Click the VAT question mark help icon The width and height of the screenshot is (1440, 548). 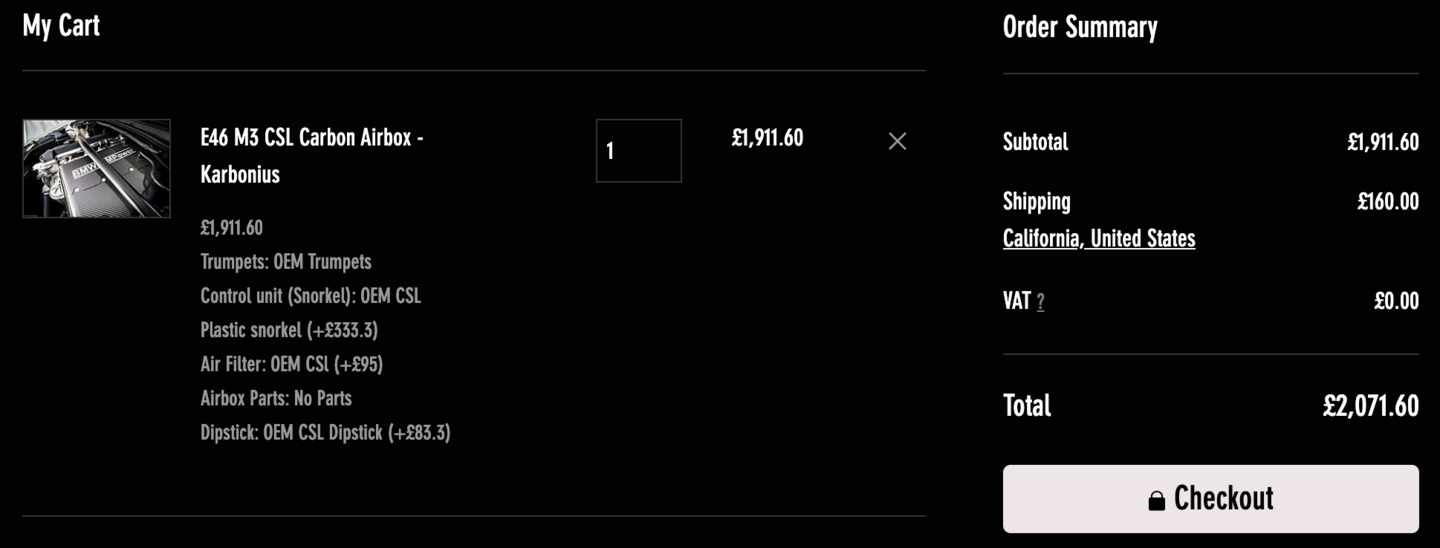click(1040, 302)
